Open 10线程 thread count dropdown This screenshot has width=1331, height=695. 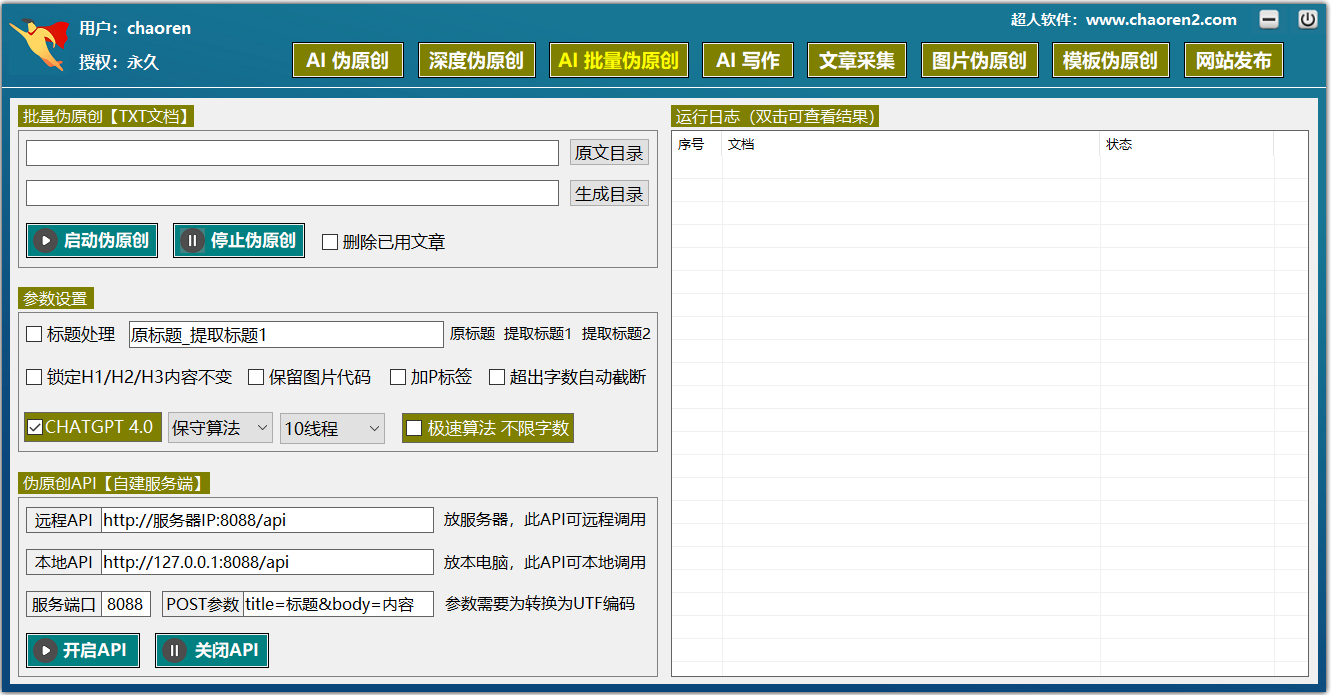(x=332, y=428)
